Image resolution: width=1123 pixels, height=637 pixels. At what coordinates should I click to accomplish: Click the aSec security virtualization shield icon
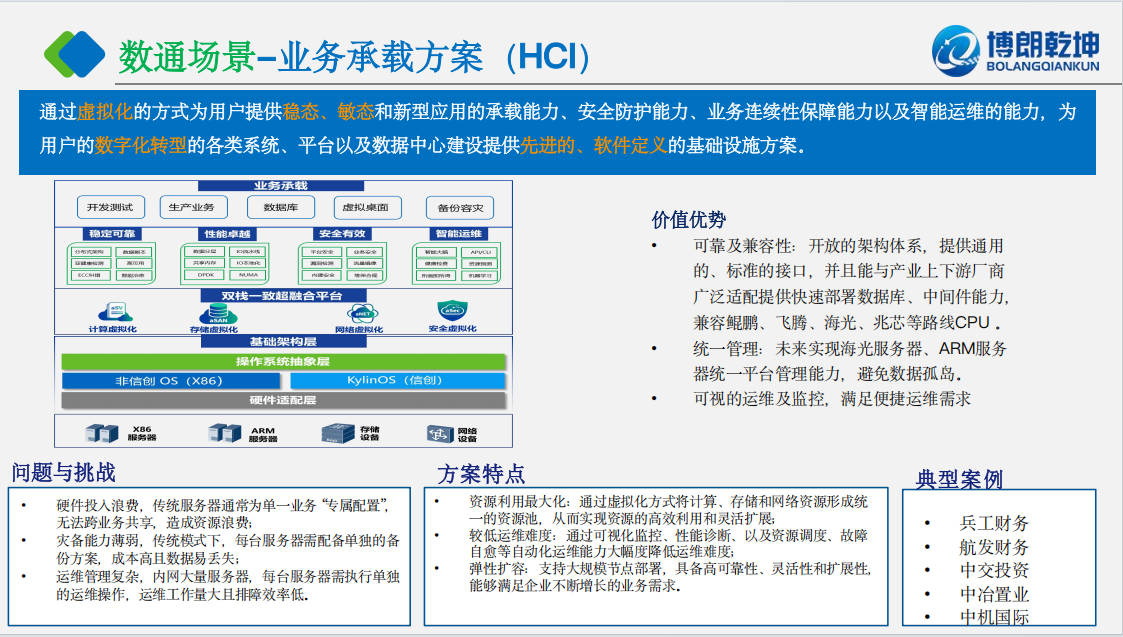point(451,311)
